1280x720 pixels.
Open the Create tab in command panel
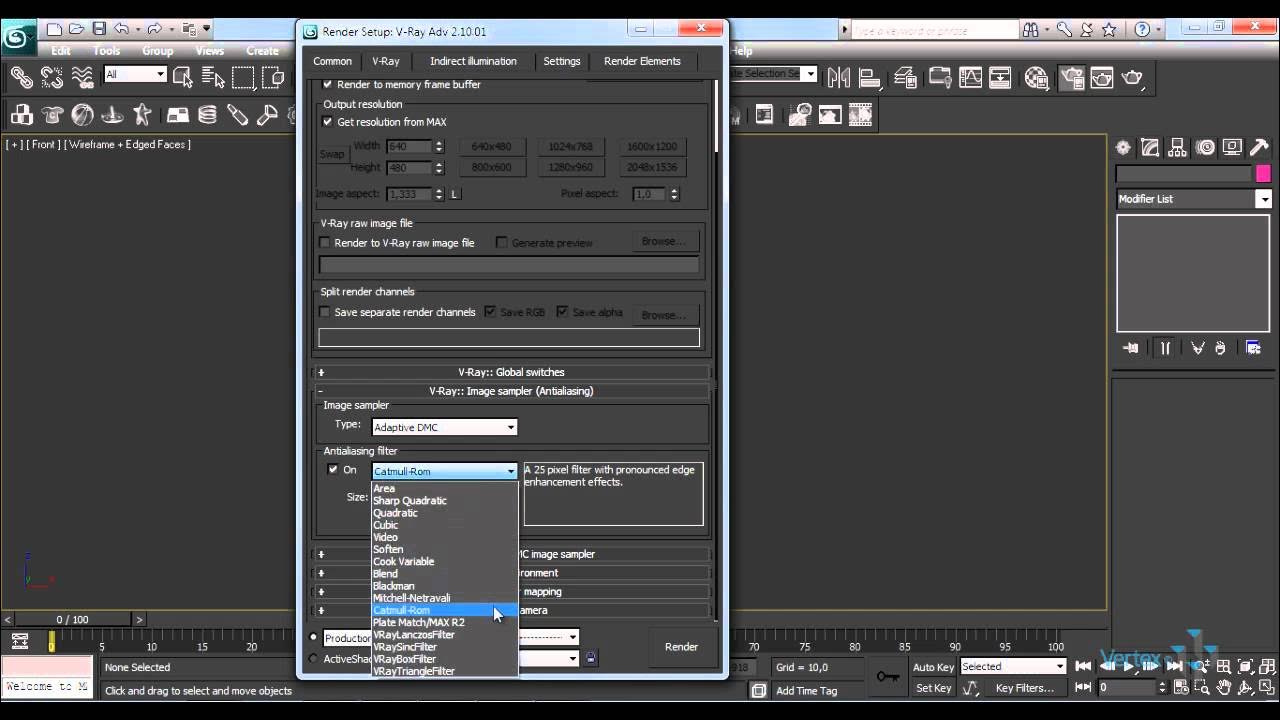point(1123,148)
